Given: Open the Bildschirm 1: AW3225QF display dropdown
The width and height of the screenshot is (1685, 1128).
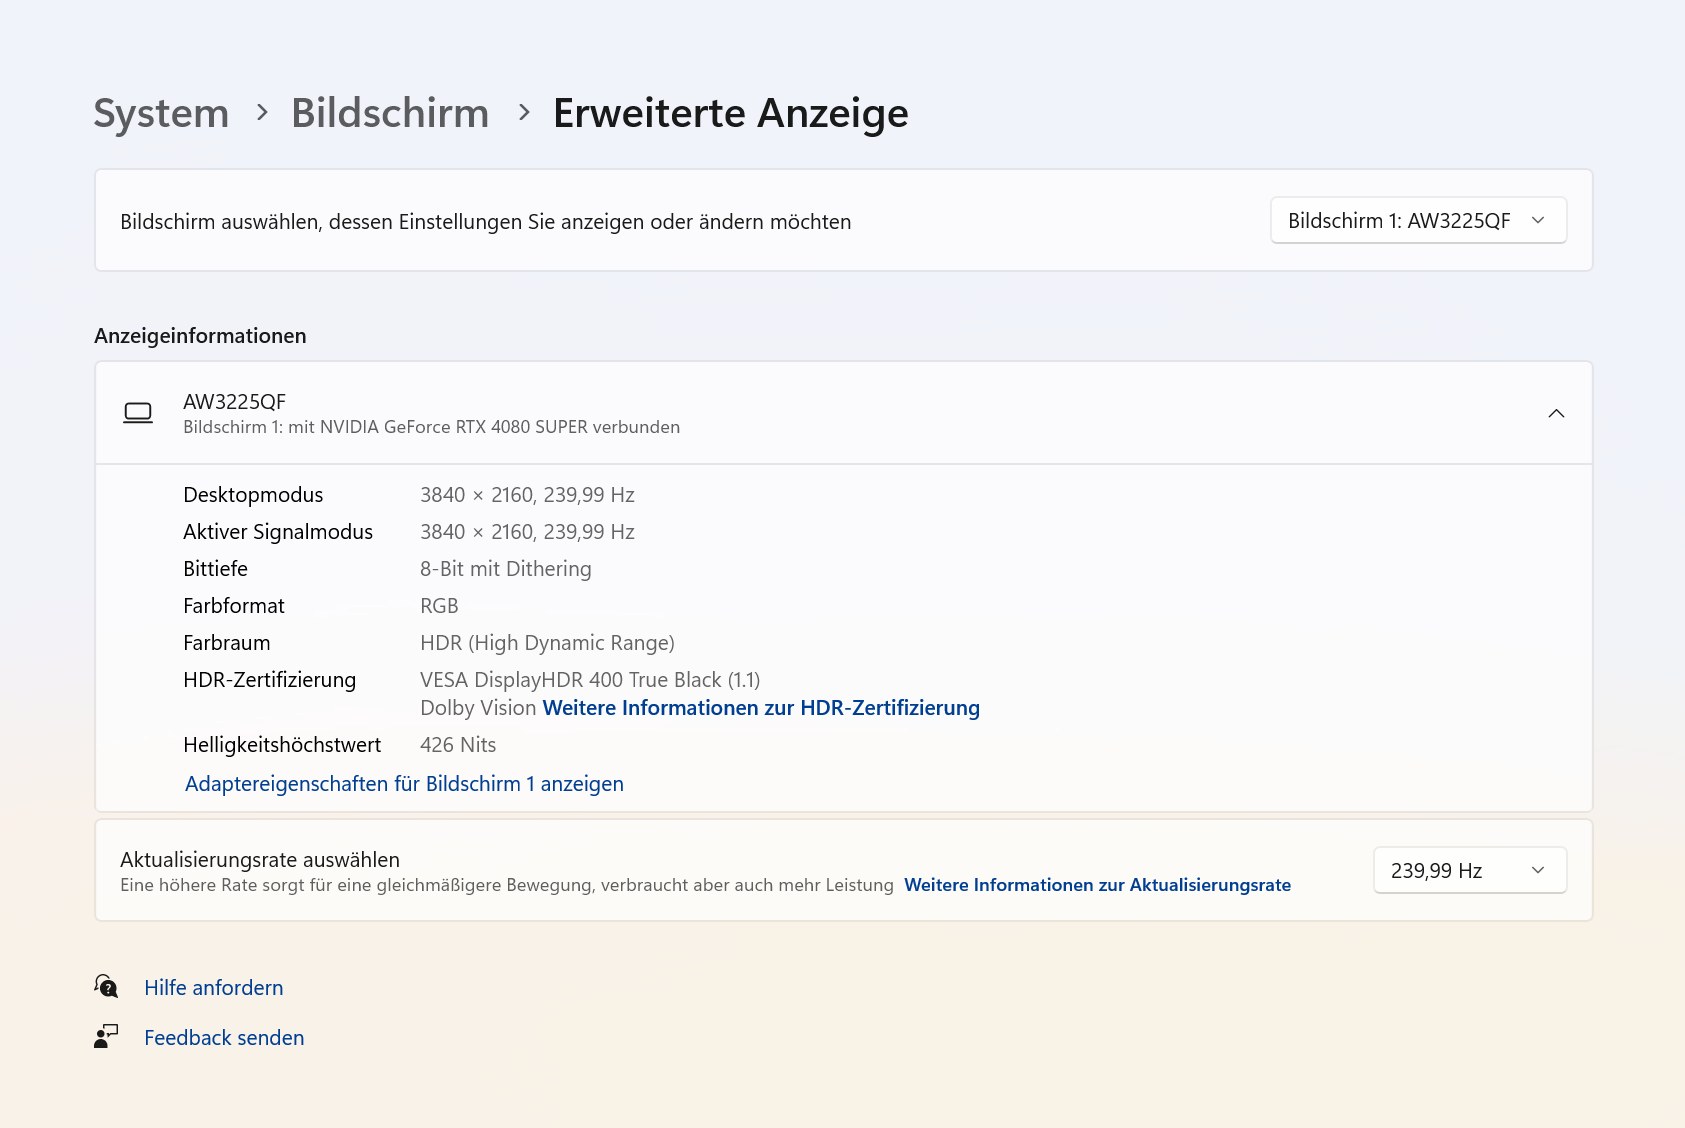Looking at the screenshot, I should click(x=1417, y=221).
